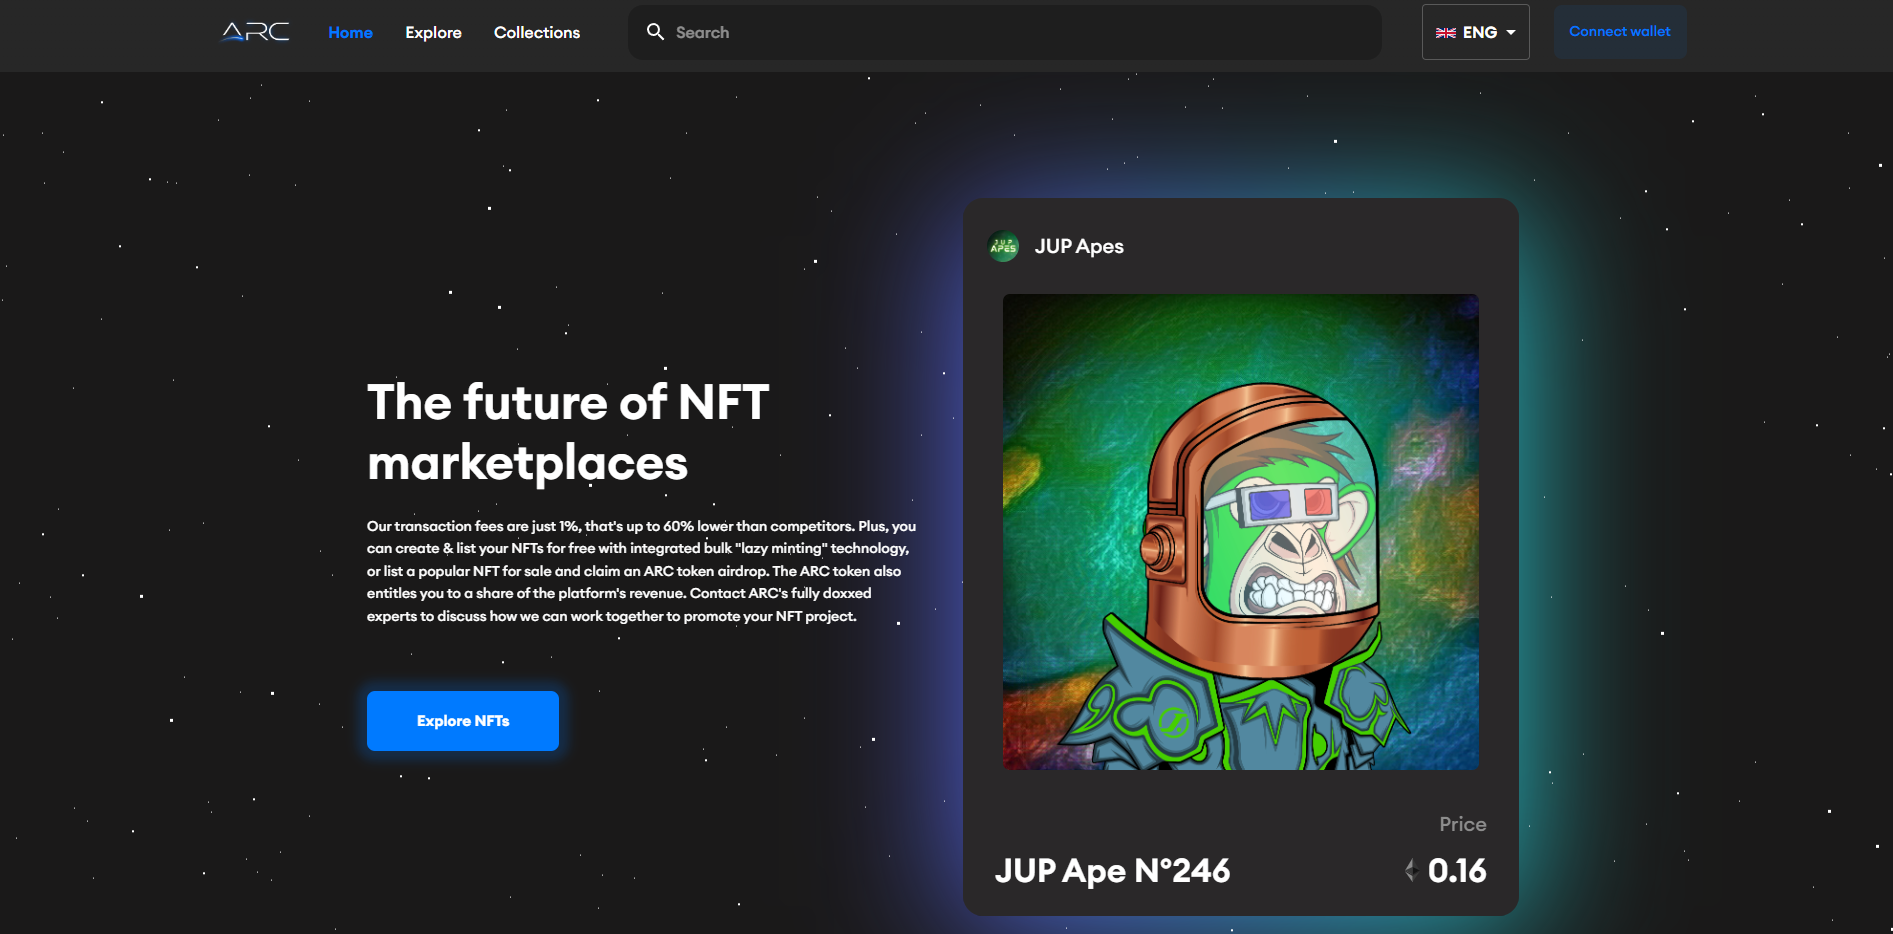Image resolution: width=1893 pixels, height=934 pixels.
Task: Click the JUP Ape N°246 title
Action: tap(1112, 870)
